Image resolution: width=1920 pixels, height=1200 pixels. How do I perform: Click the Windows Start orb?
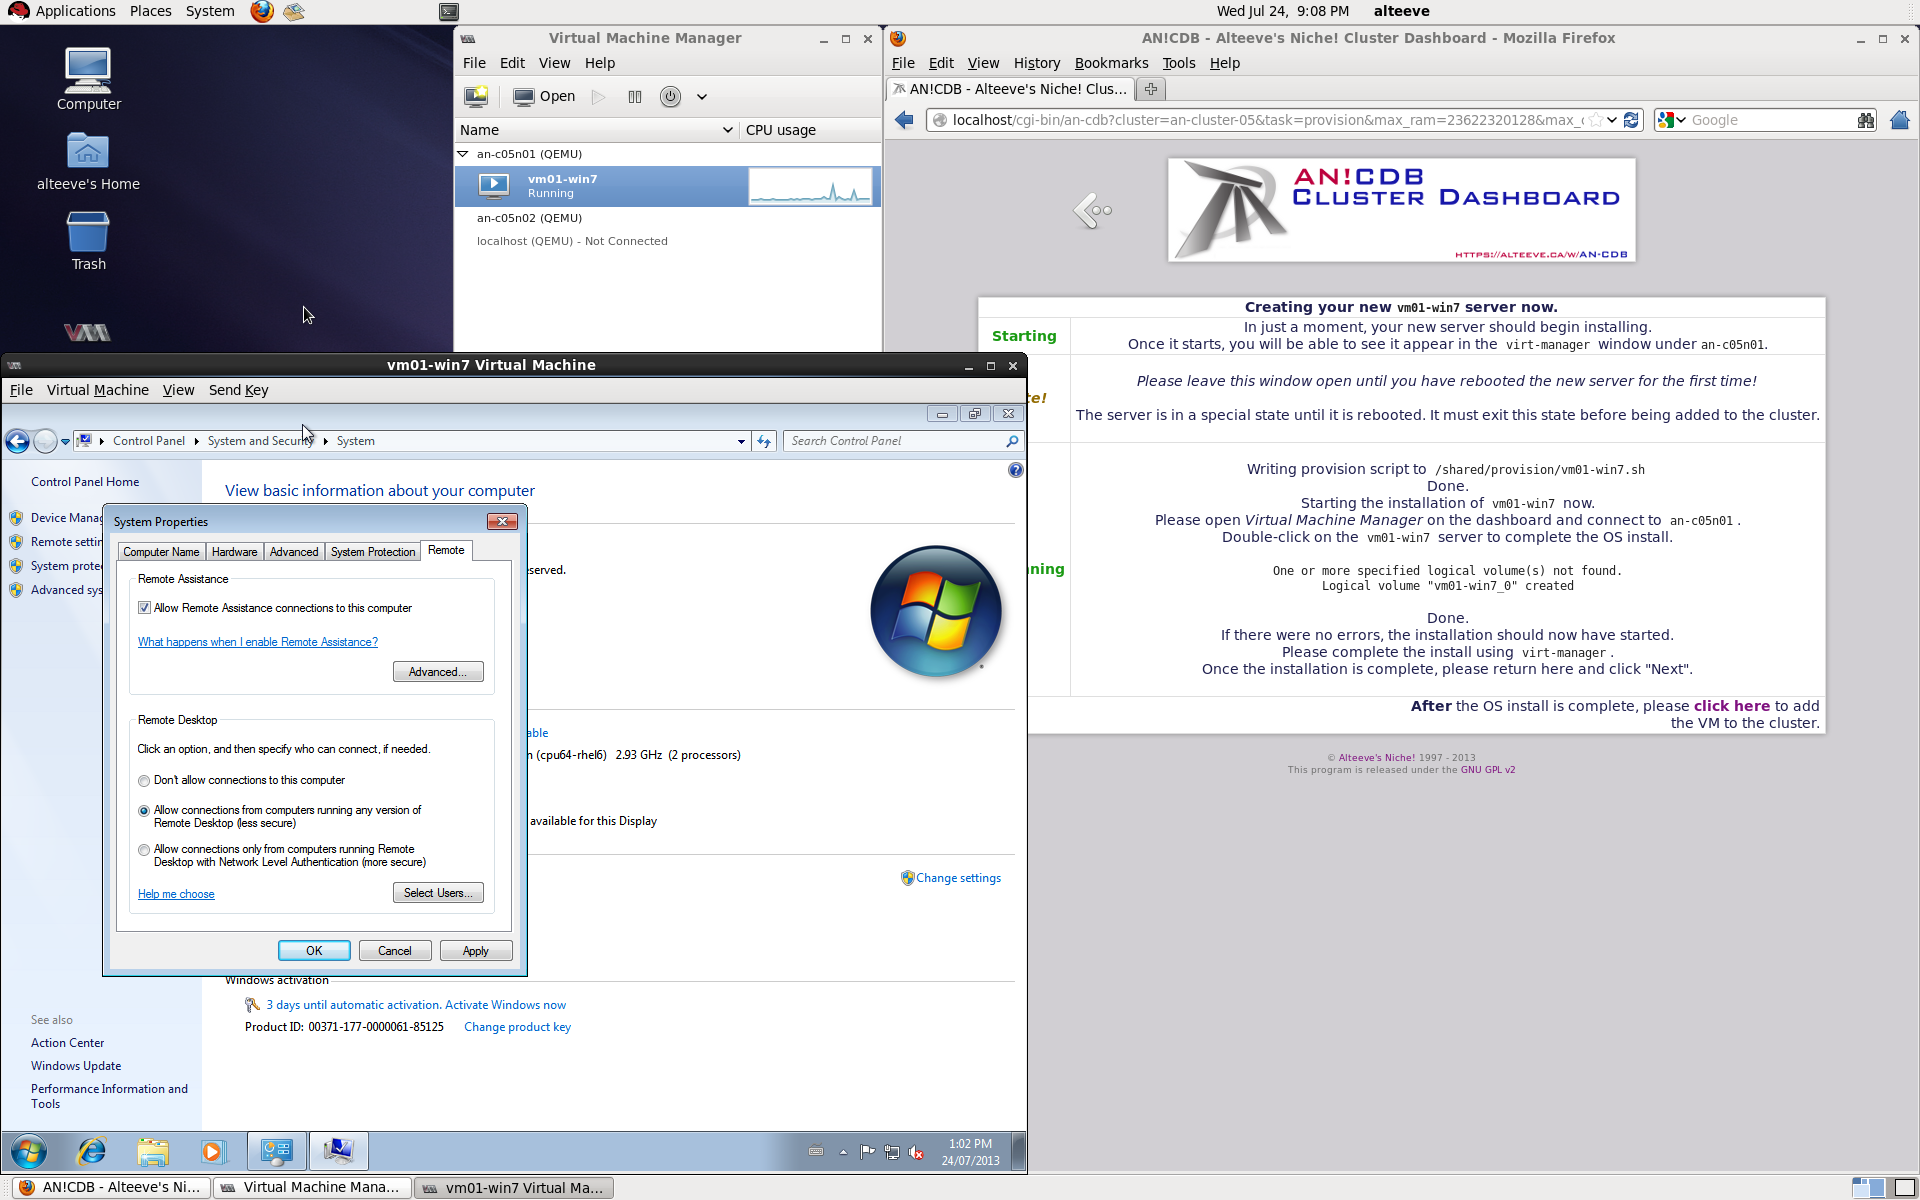click(28, 1152)
